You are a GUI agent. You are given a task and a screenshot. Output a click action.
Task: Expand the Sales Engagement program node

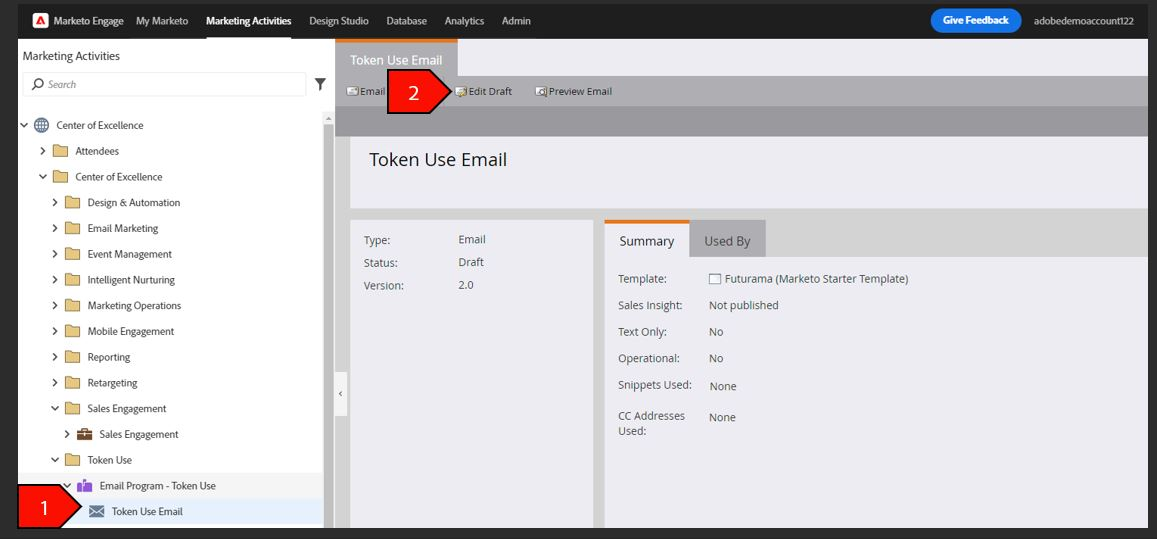(67, 434)
